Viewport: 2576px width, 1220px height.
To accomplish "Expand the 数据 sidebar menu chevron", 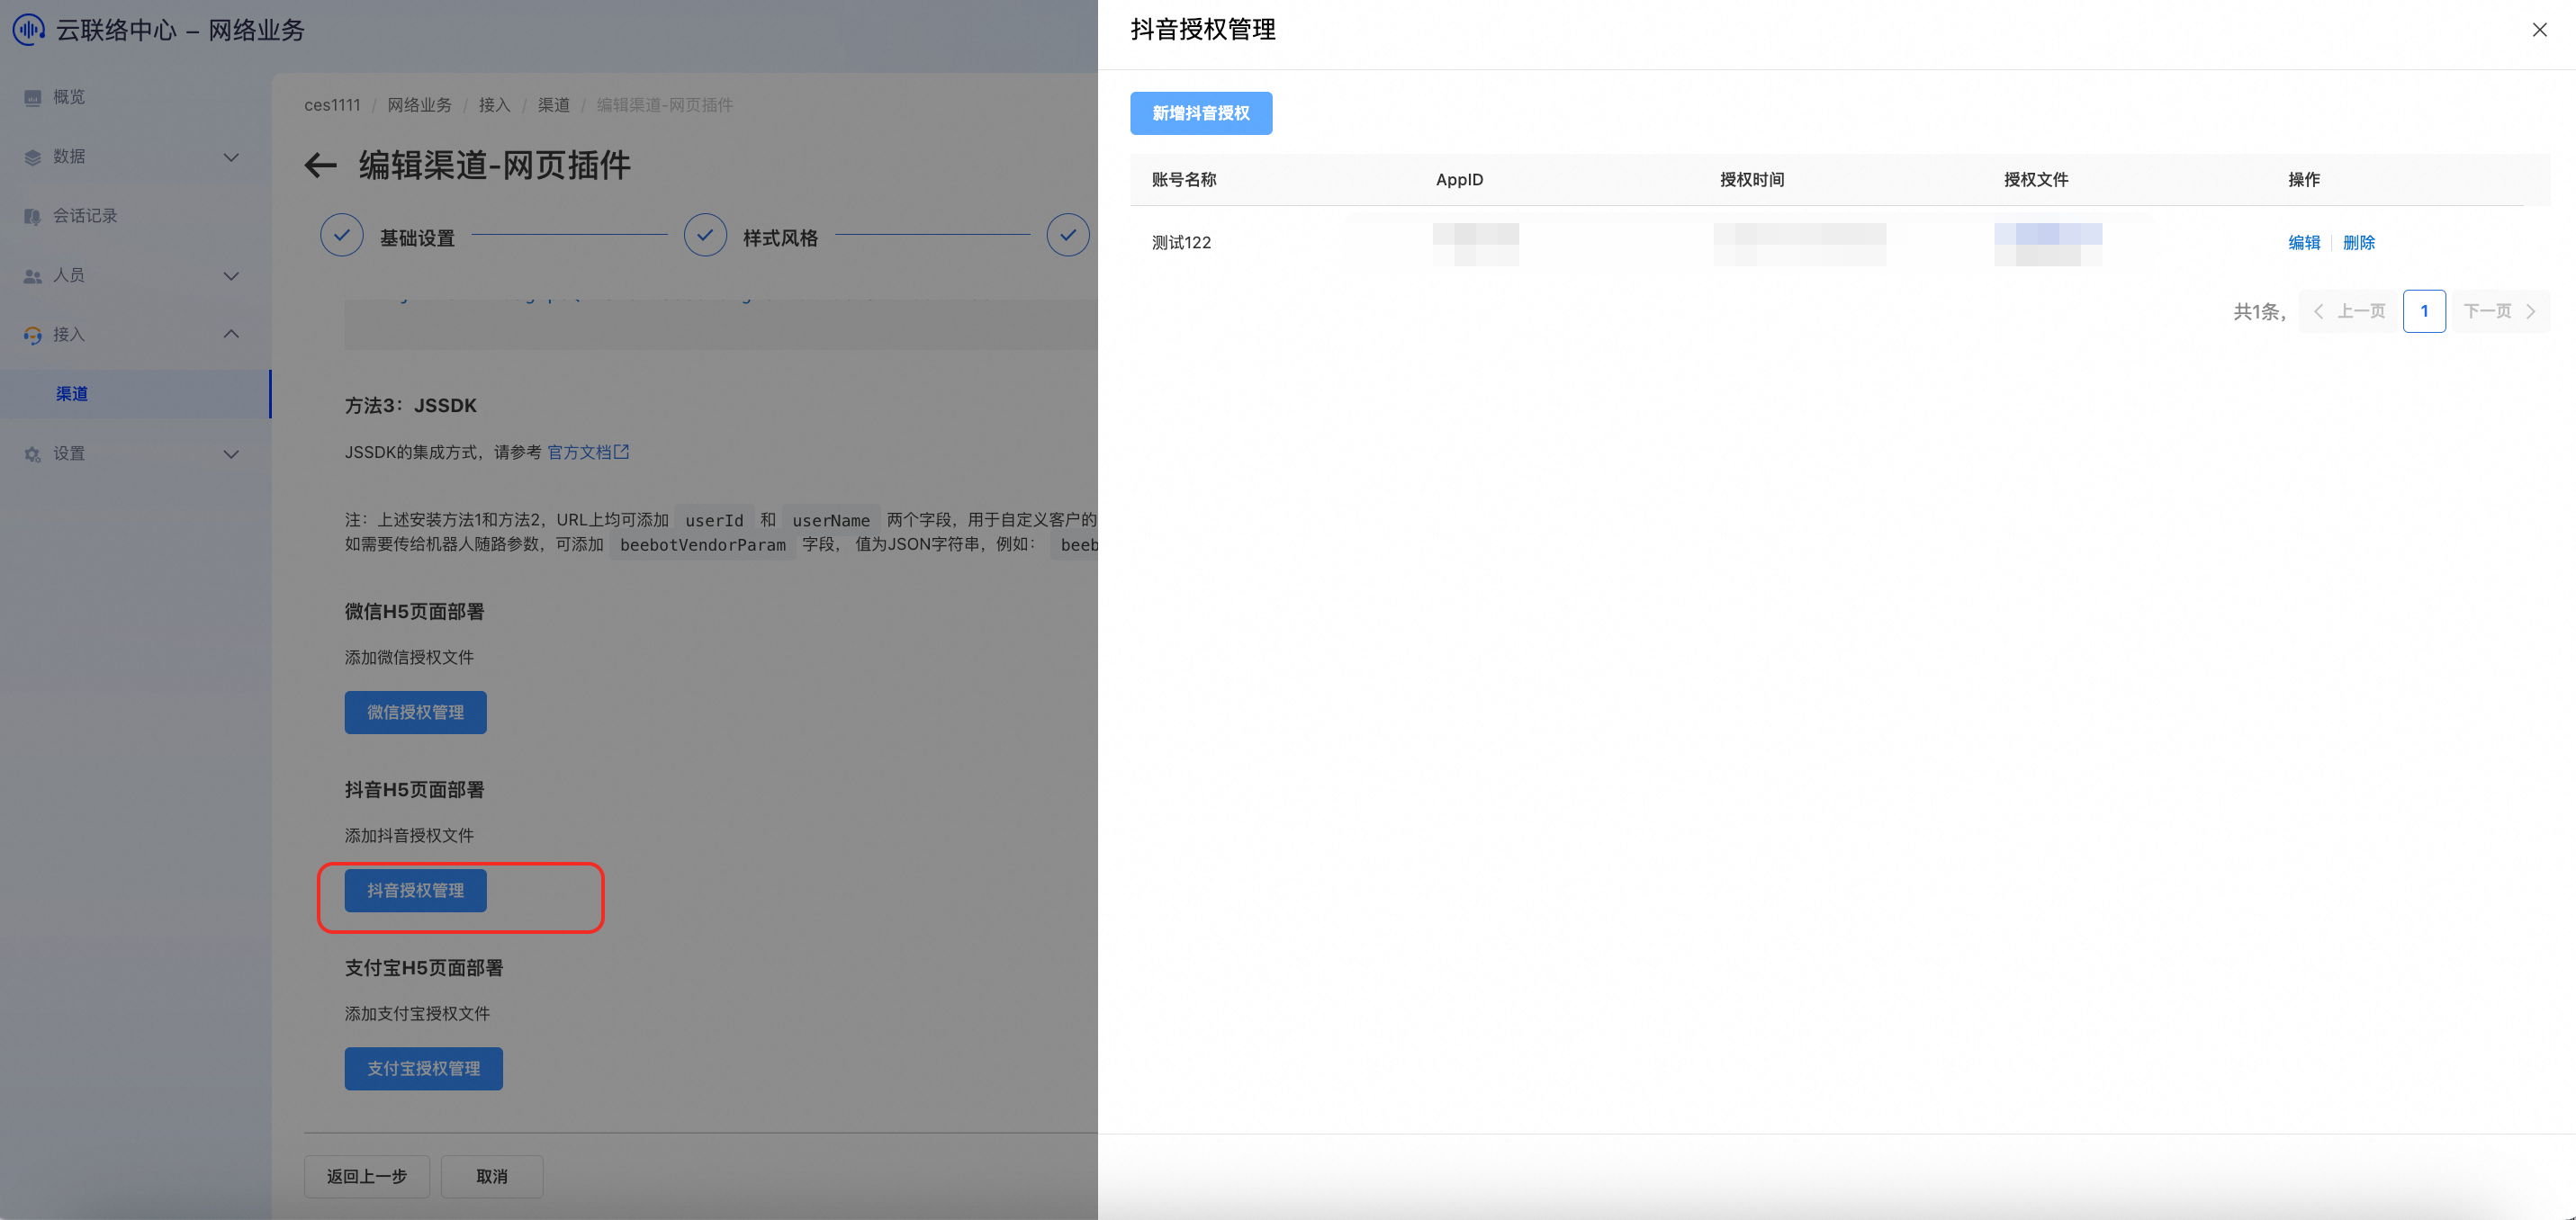I will tap(231, 157).
